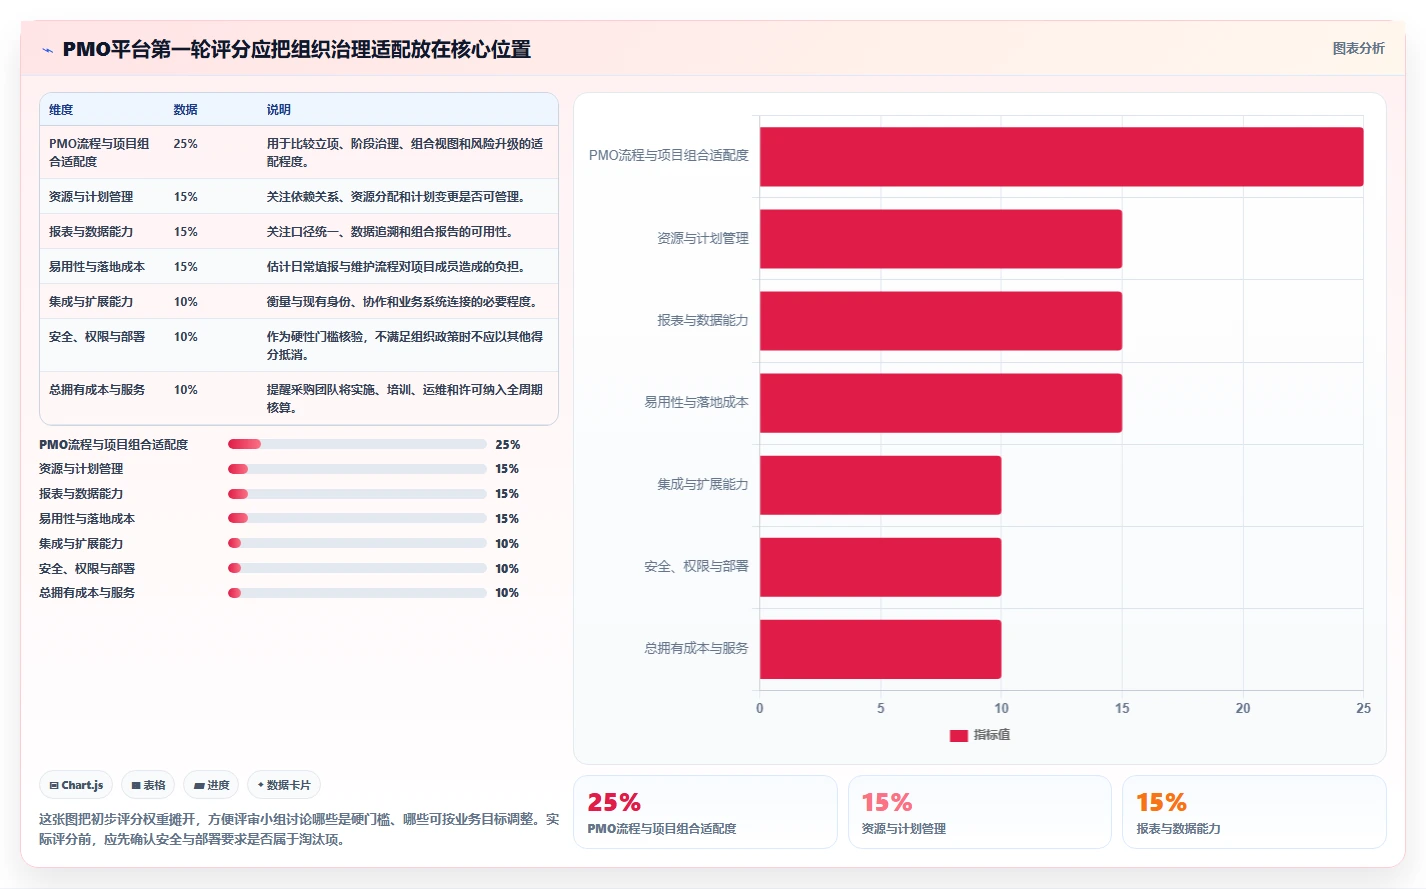The image size is (1426, 889).
Task: Click description 关注依赖关系、资源分配和计划变更是否可管理
Action: click(396, 197)
